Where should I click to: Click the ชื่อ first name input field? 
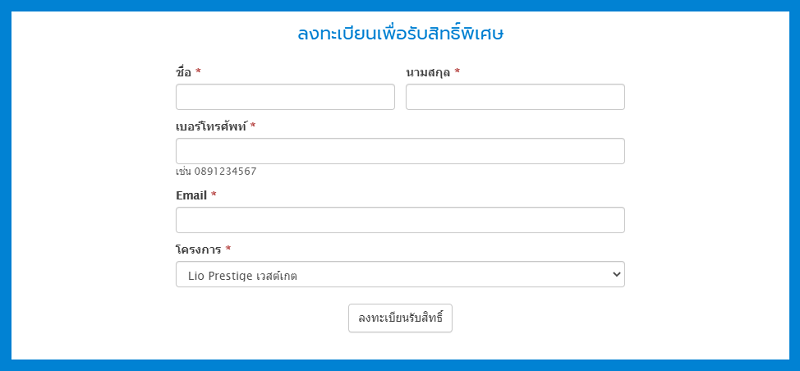pyautogui.click(x=285, y=97)
